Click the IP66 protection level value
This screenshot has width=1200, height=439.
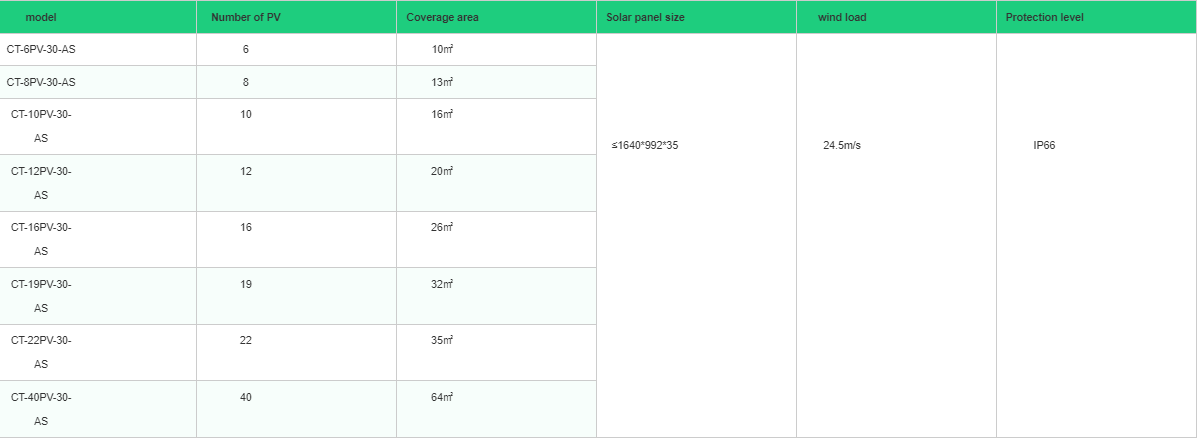[1044, 146]
